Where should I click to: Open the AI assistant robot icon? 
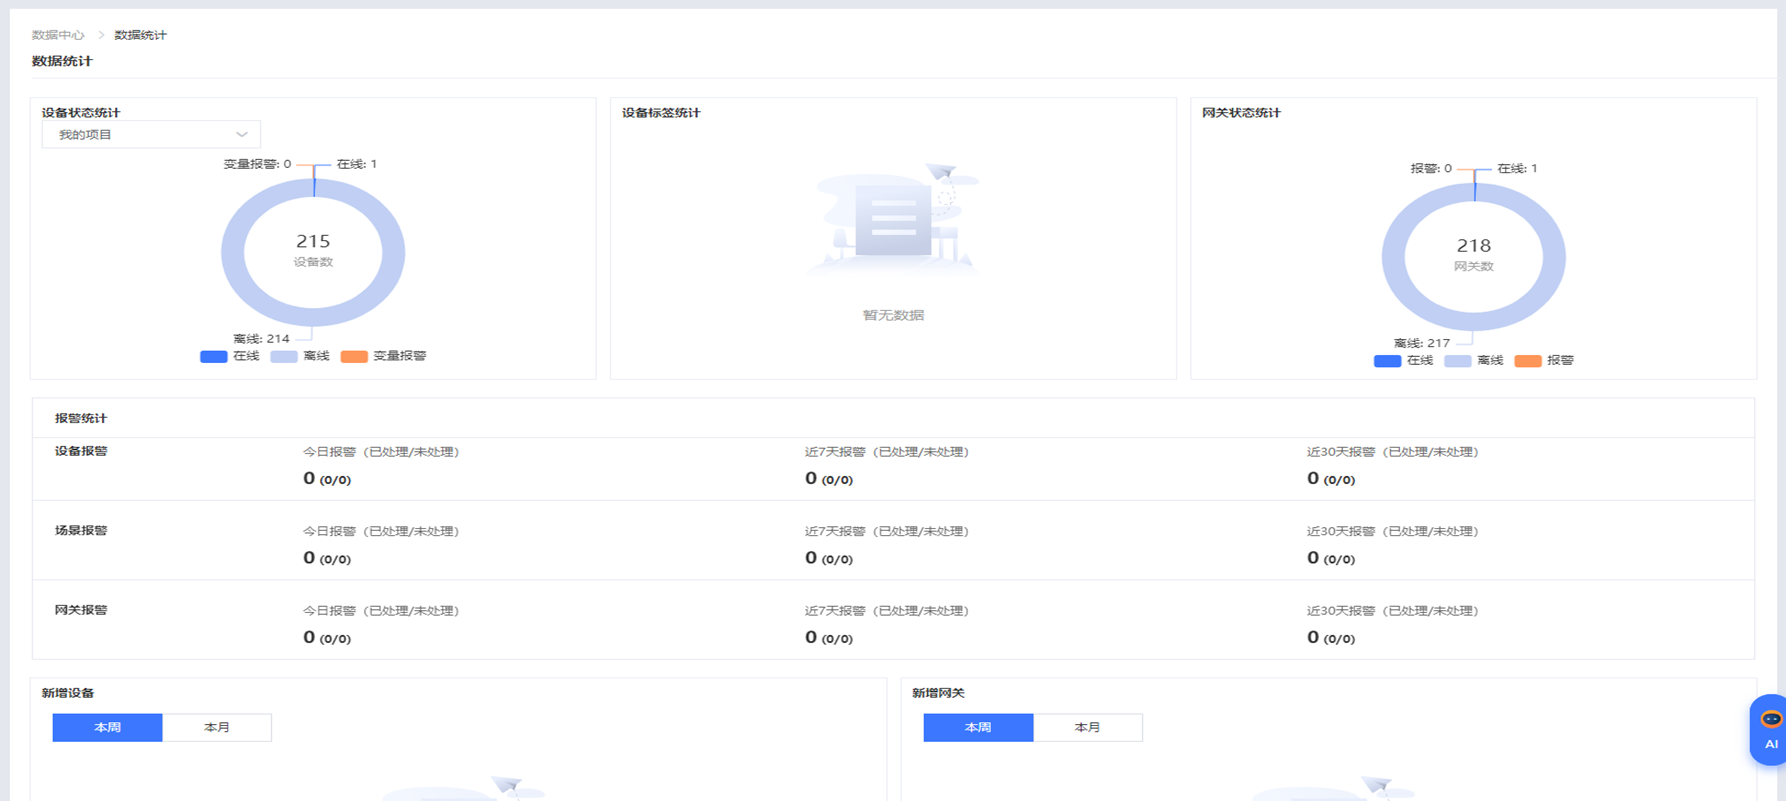tap(1770, 729)
